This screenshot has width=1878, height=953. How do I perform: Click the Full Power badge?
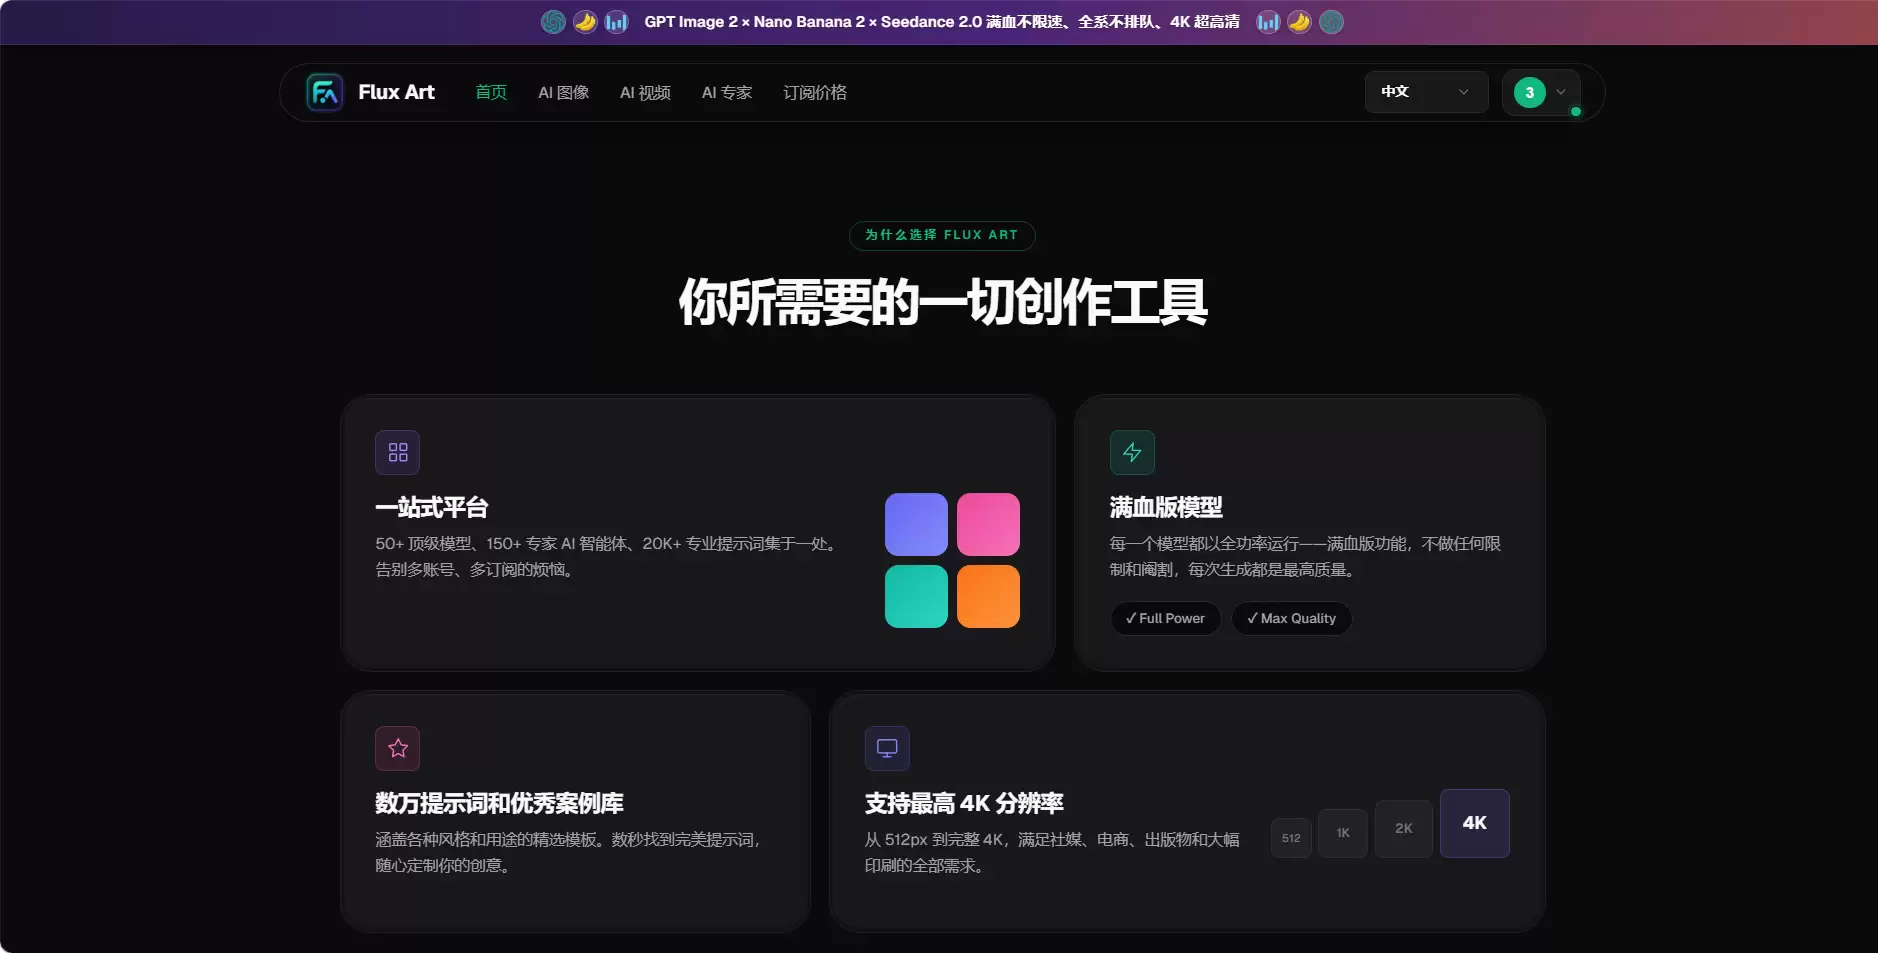coord(1165,618)
